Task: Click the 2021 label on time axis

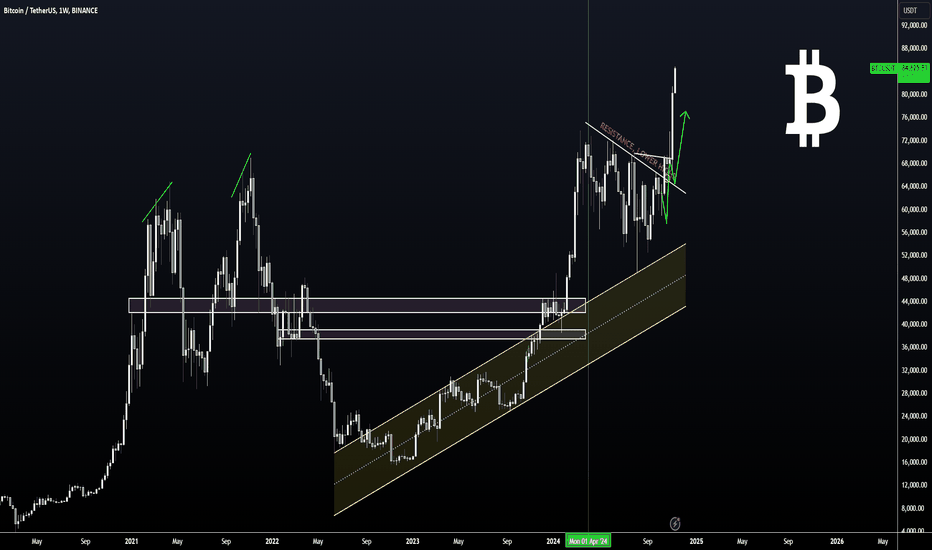Action: point(131,542)
